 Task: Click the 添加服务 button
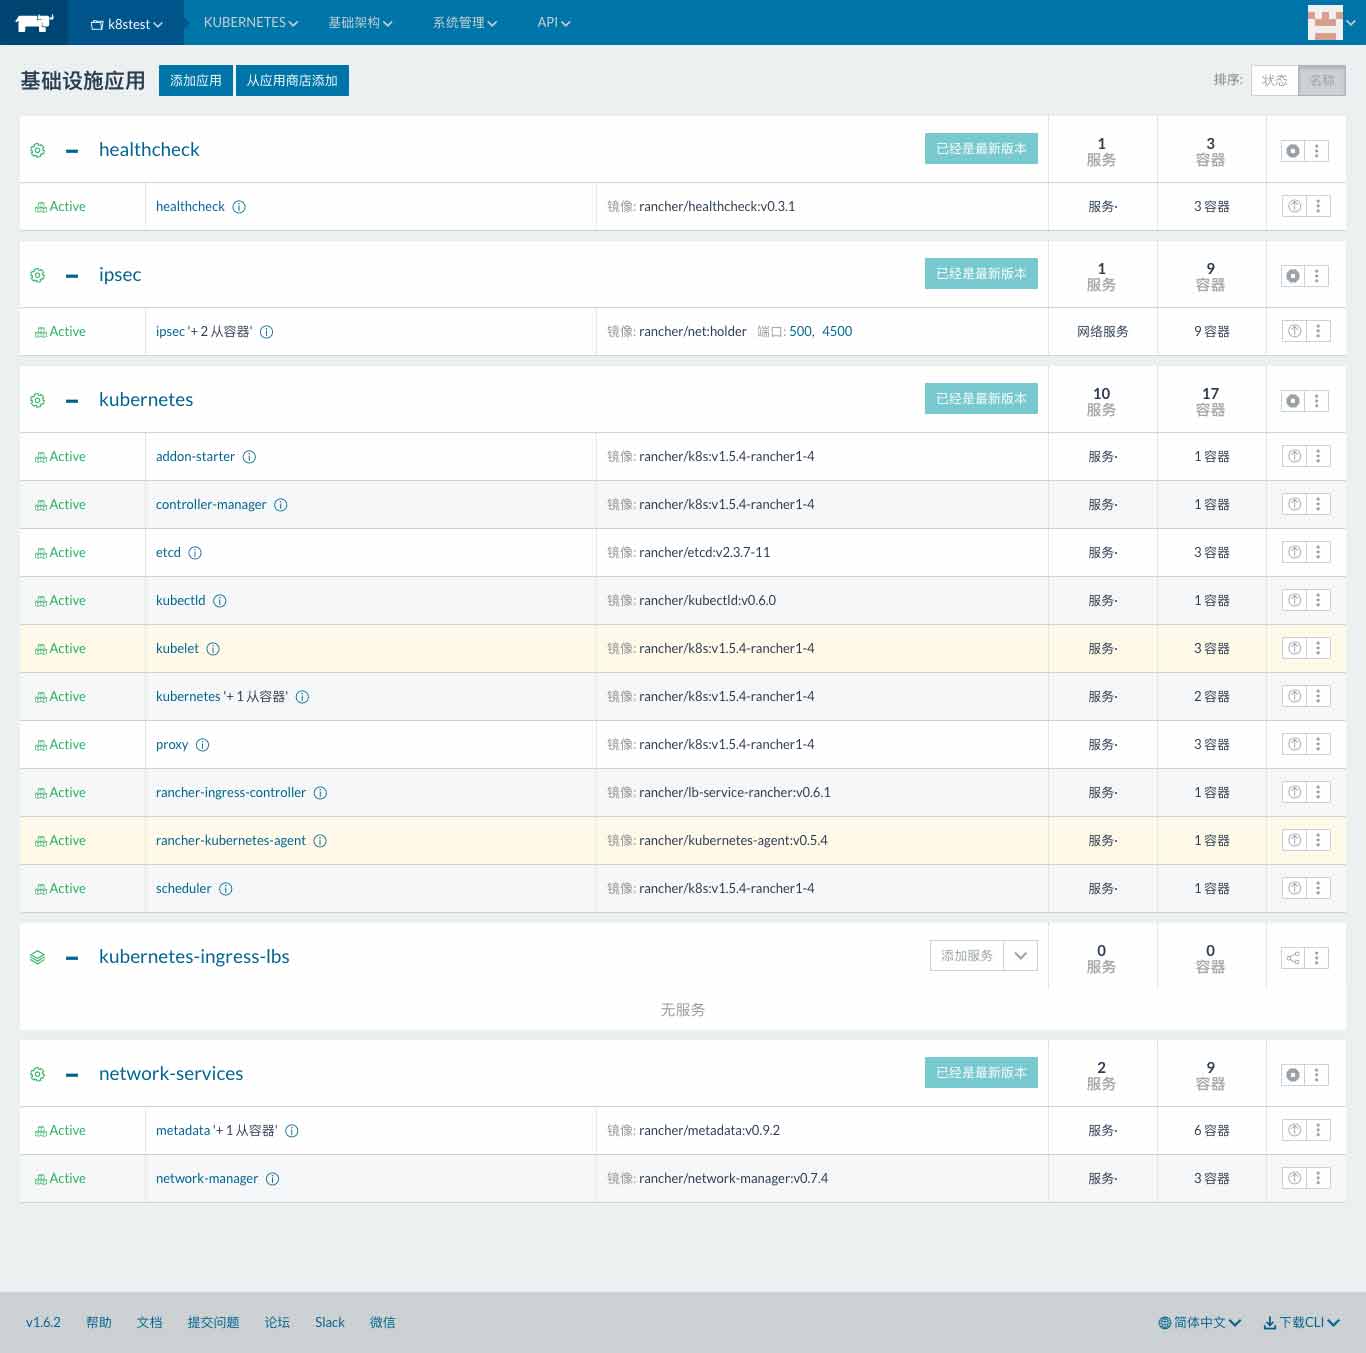point(967,955)
